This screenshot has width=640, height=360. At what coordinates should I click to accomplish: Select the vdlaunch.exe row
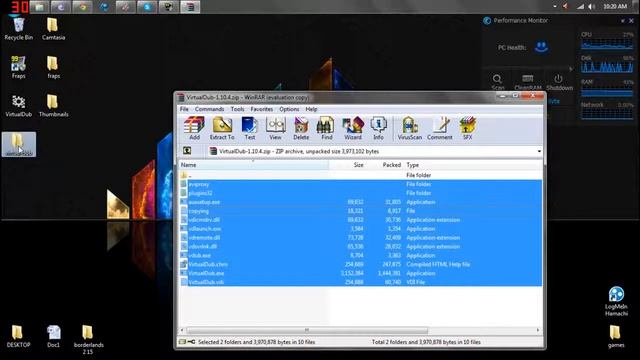tap(361, 229)
